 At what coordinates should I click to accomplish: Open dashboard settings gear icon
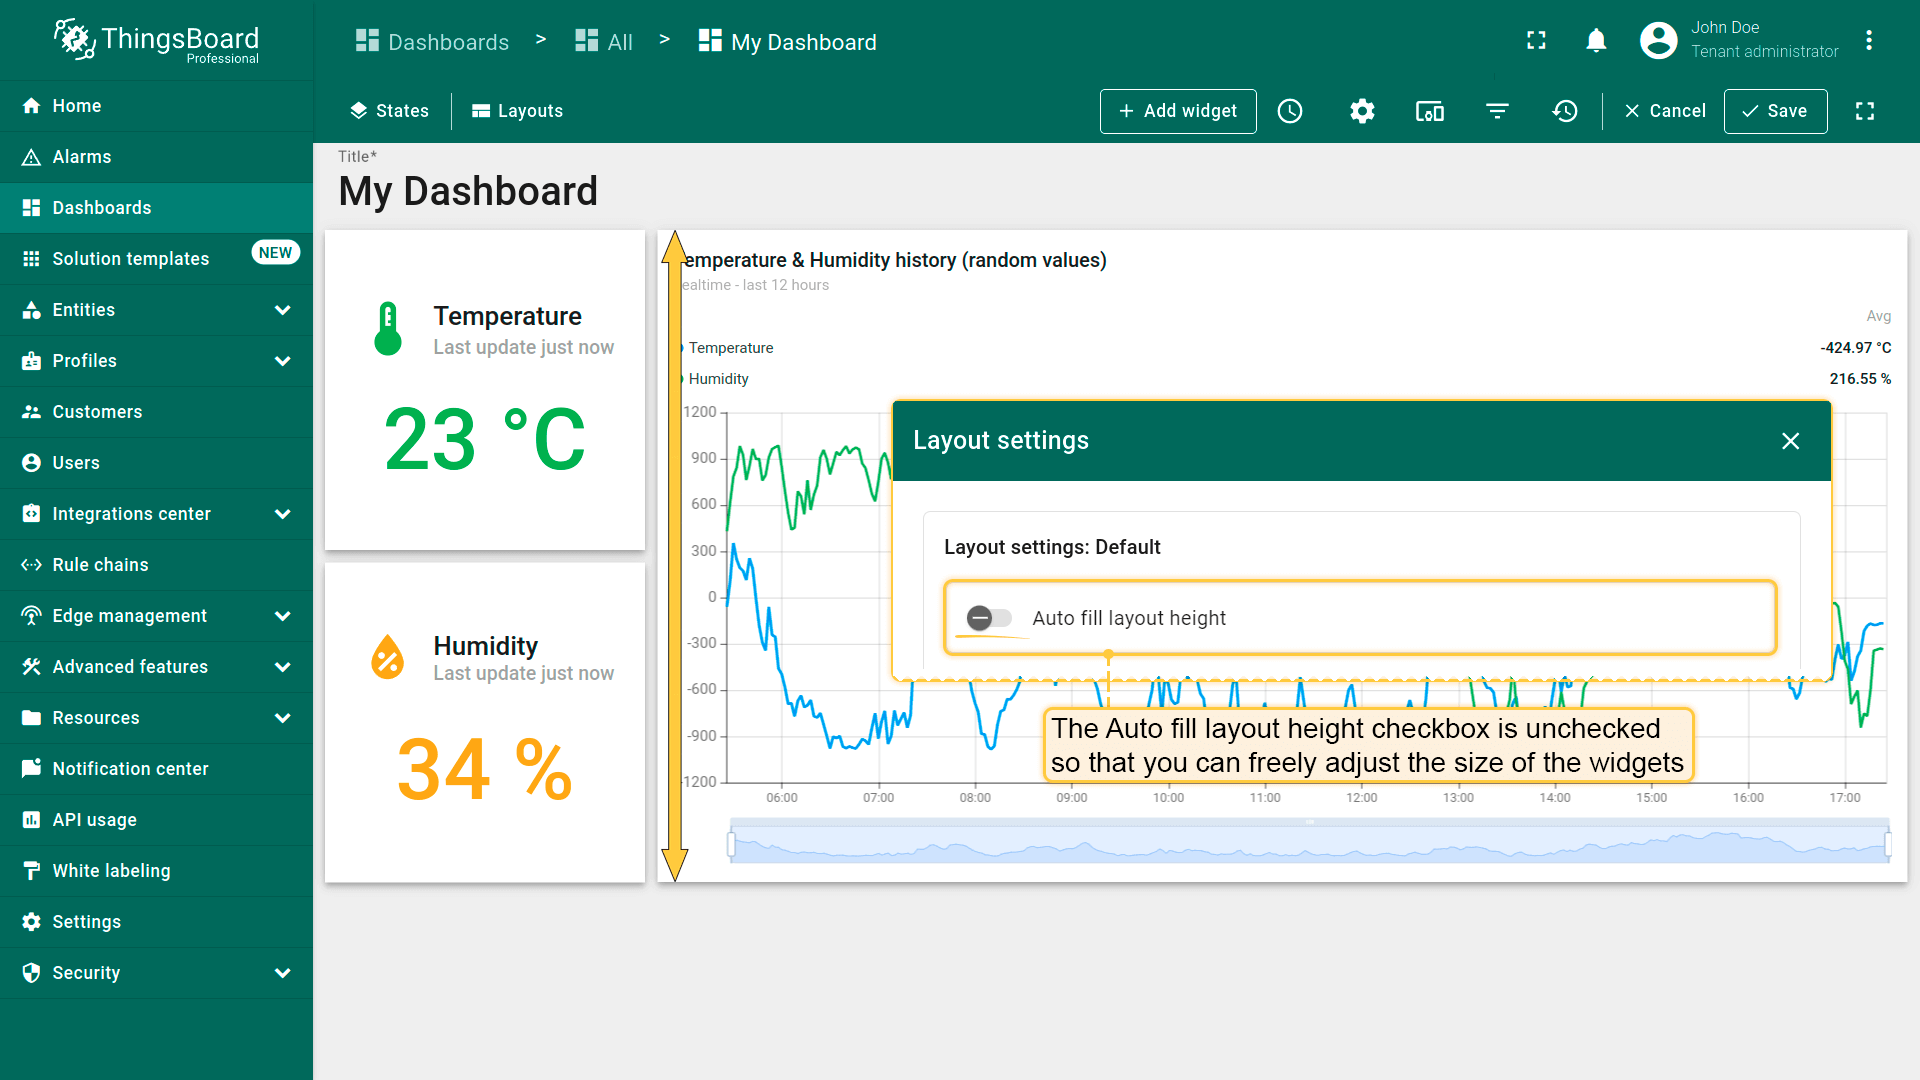[x=1362, y=111]
